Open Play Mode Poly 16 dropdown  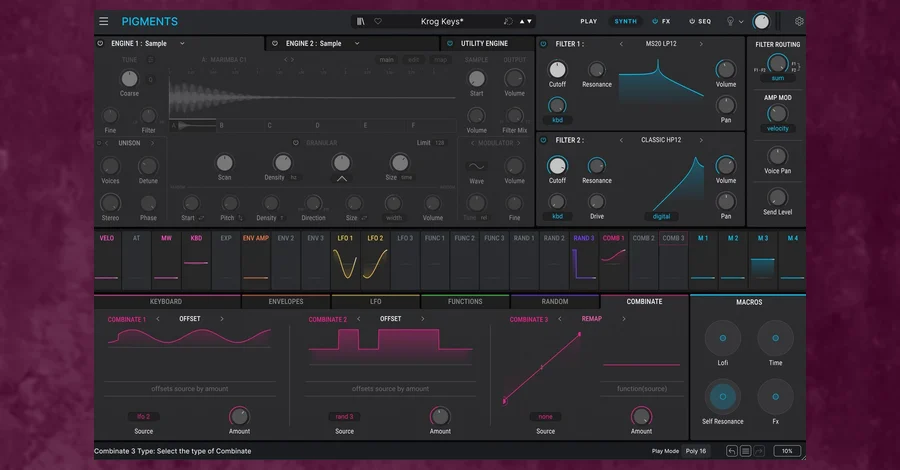696,451
